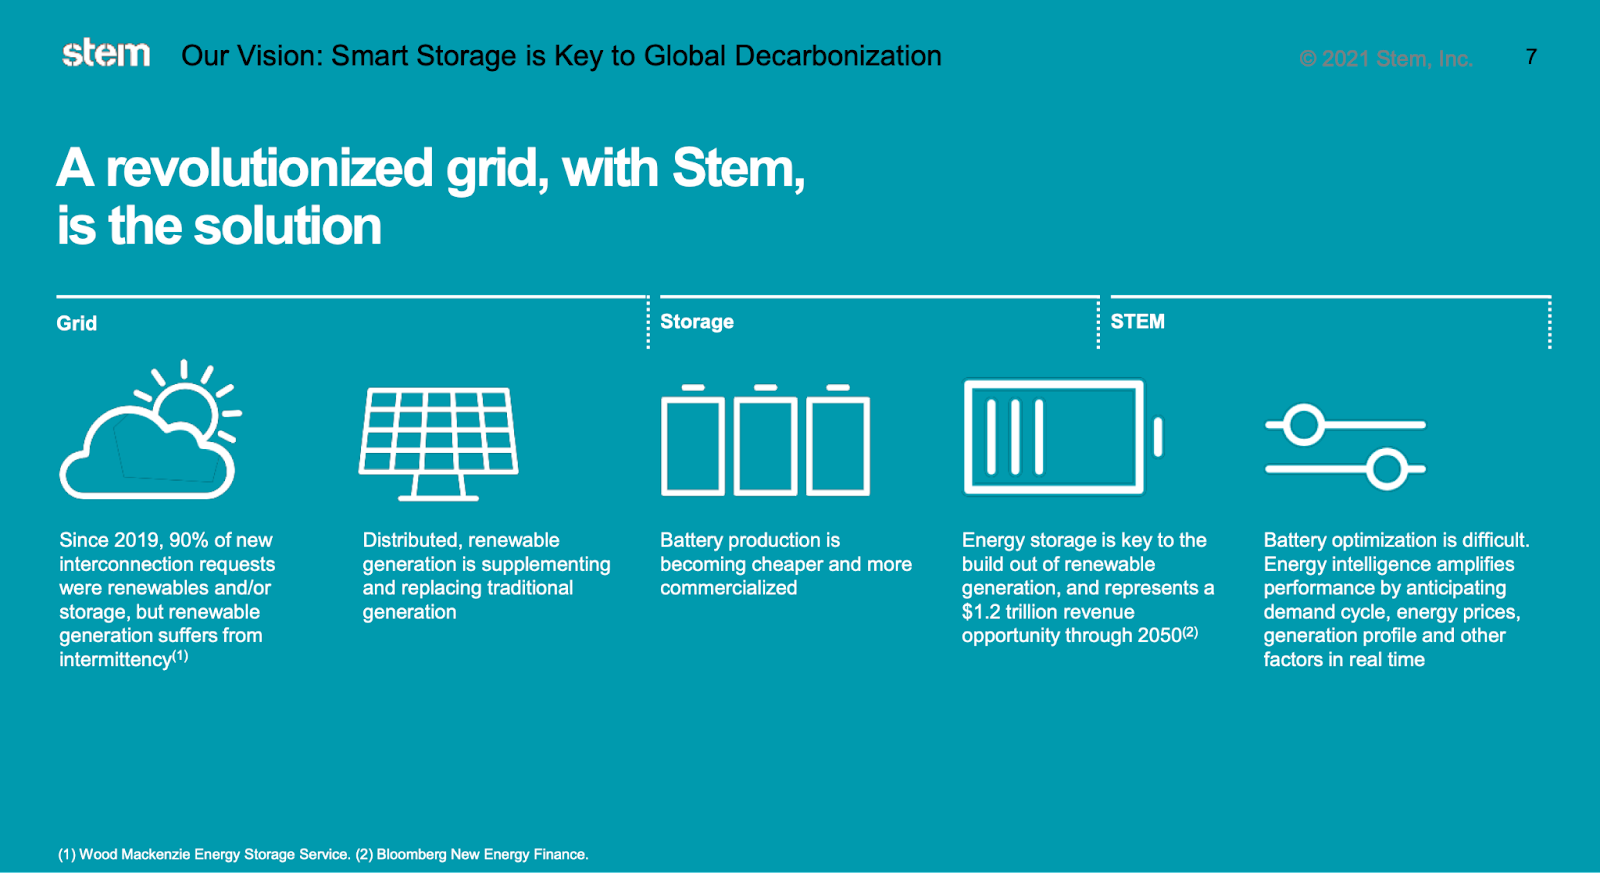This screenshot has height=873, width=1600.
Task: Click the 'Battery optimization is difficult' paragraph
Action: pyautogui.click(x=1396, y=600)
